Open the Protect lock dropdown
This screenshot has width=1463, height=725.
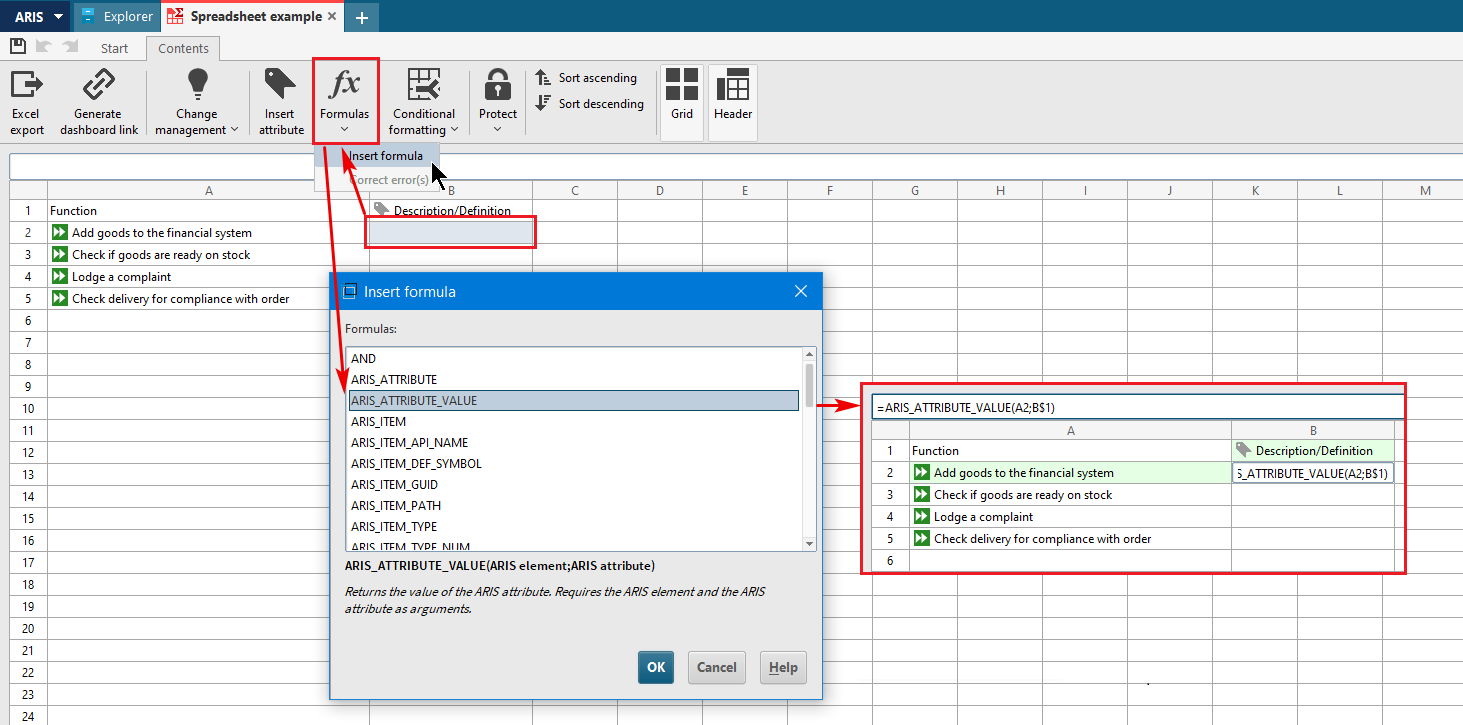coord(498,103)
